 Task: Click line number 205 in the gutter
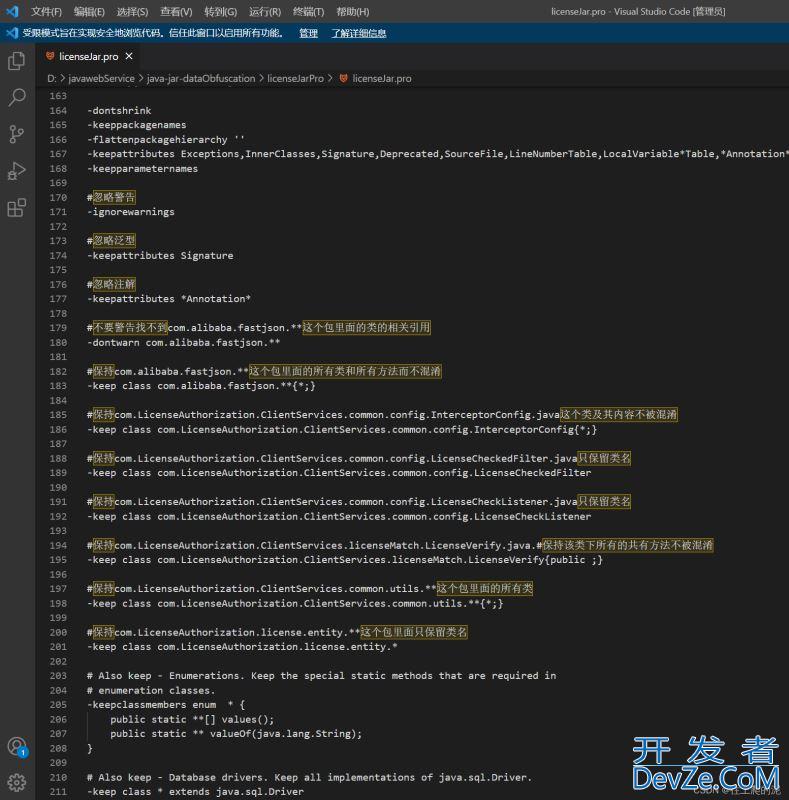point(58,705)
